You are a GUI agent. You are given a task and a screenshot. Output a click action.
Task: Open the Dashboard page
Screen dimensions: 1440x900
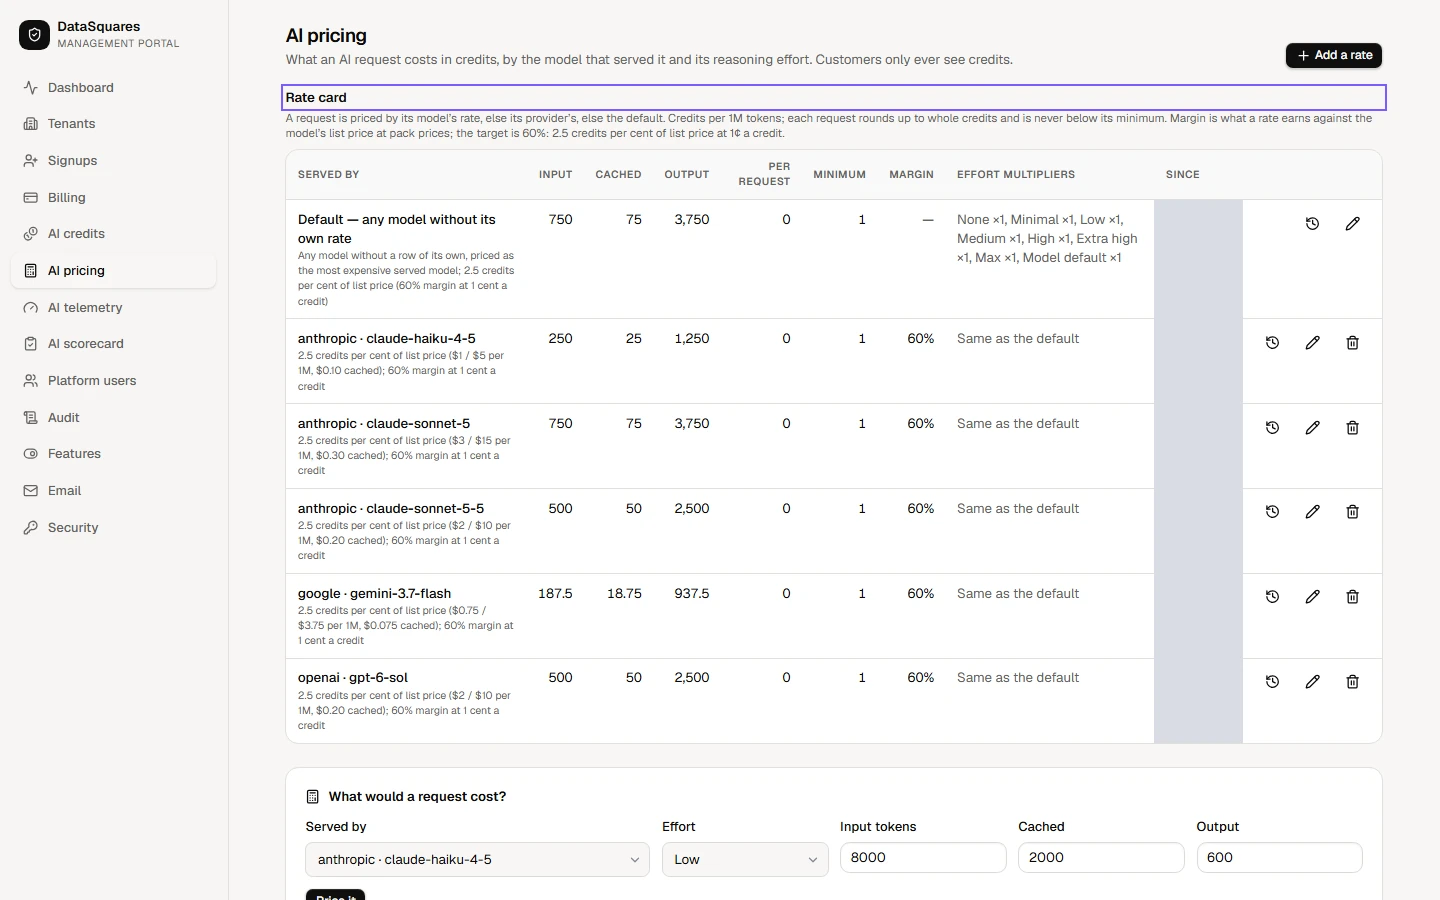pos(113,88)
